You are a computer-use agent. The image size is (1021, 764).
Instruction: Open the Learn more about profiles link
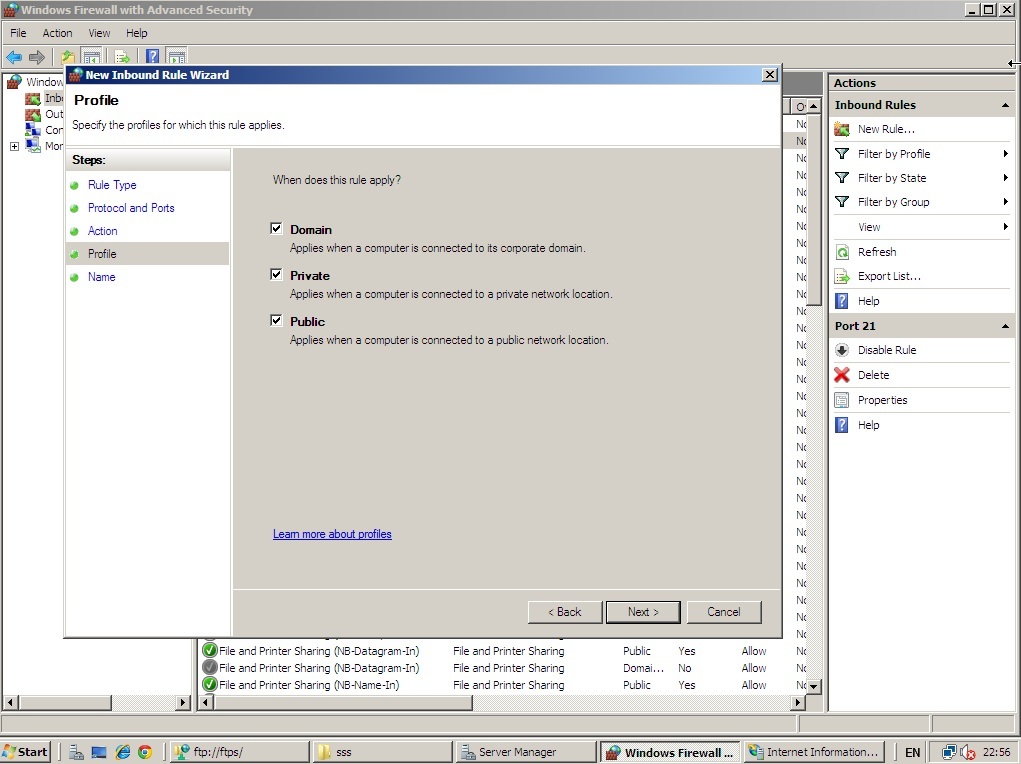point(332,534)
